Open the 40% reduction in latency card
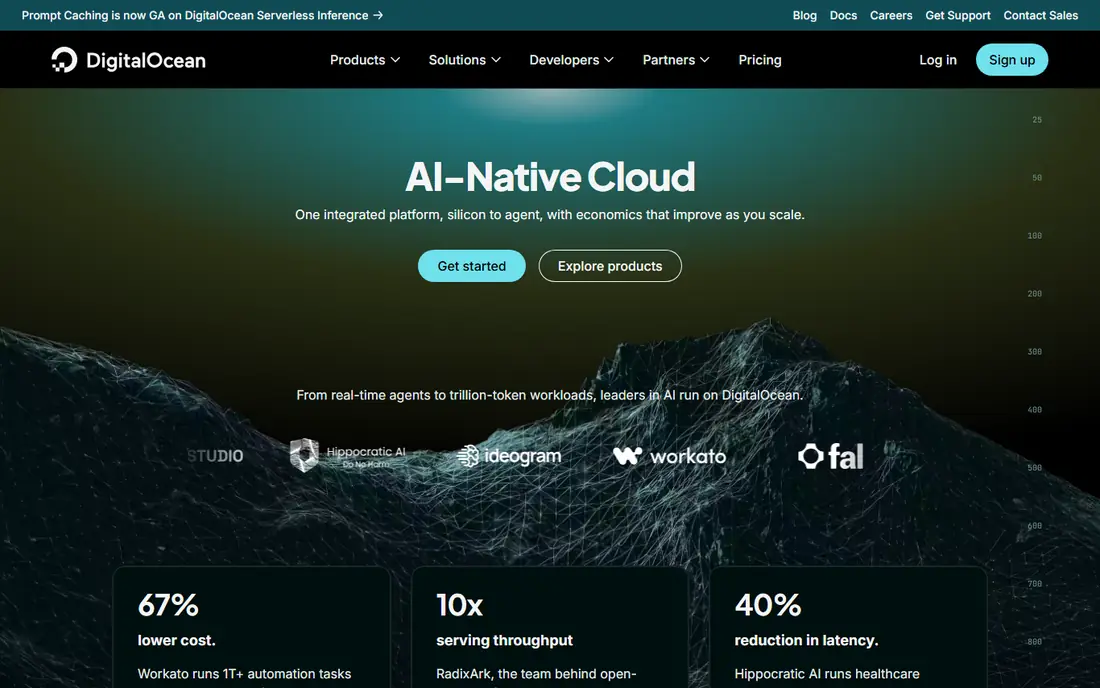Viewport: 1100px width, 688px height. click(848, 627)
